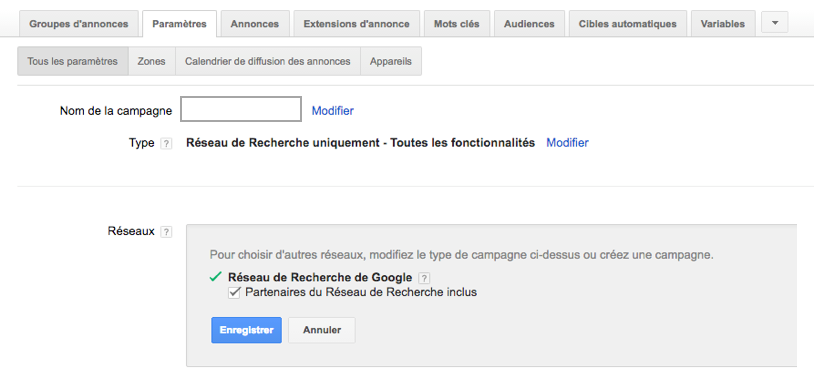Uncheck Partenaires du Réseau de Recherche inclus
Screen dimensions: 814x389
tap(234, 292)
